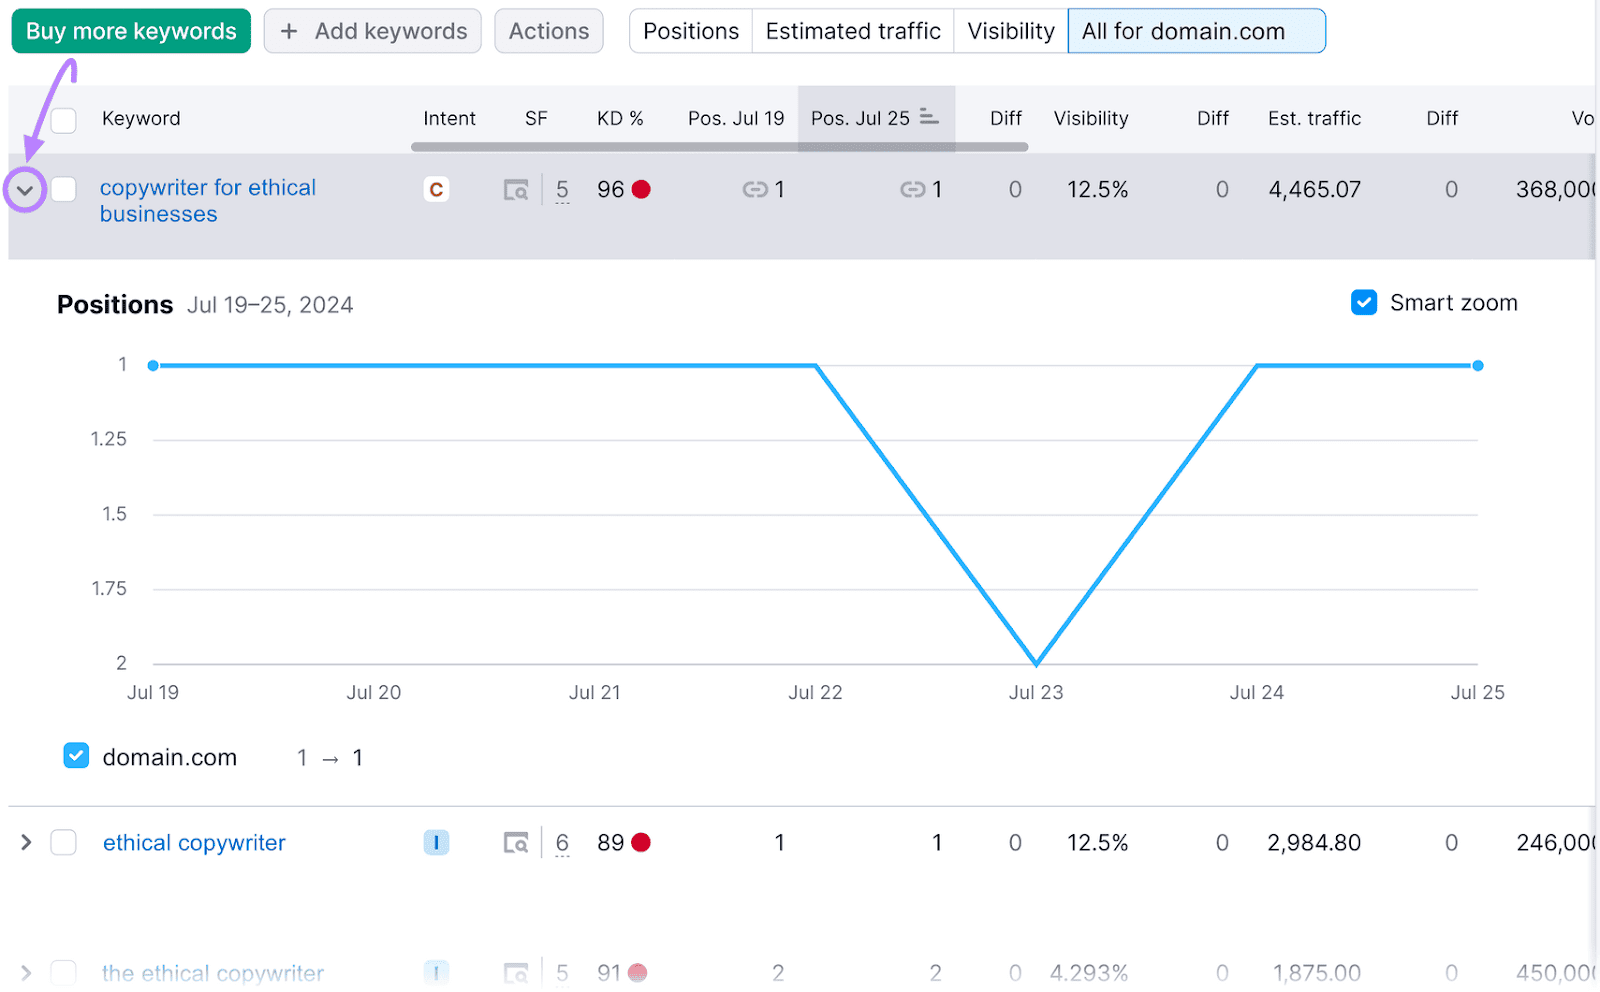Click the Pos. Jul 25 sort icon
This screenshot has height=992, width=1600.
point(929,118)
